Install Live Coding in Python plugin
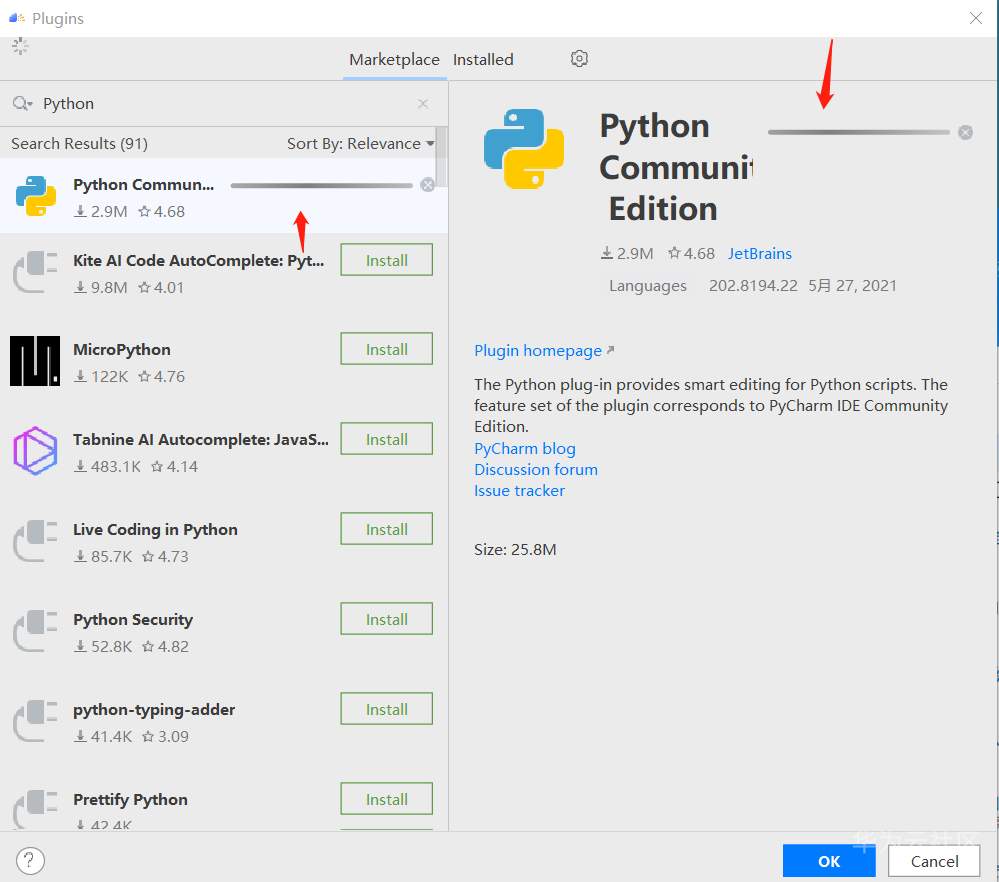999x882 pixels. 387,529
